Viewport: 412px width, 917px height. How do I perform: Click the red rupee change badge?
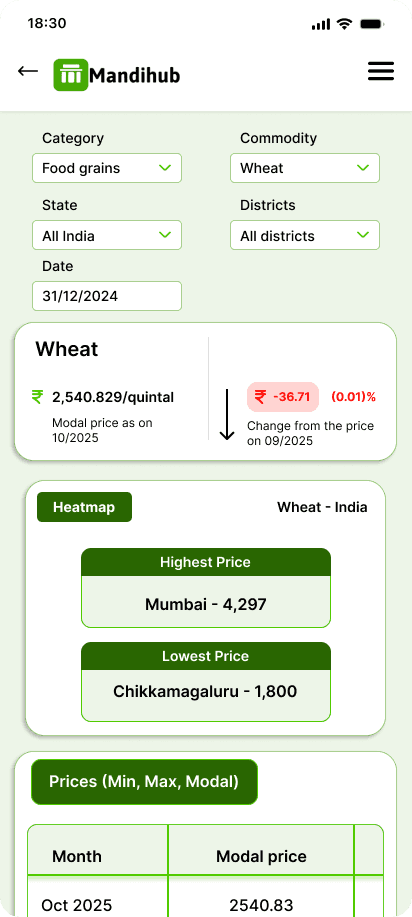(283, 397)
